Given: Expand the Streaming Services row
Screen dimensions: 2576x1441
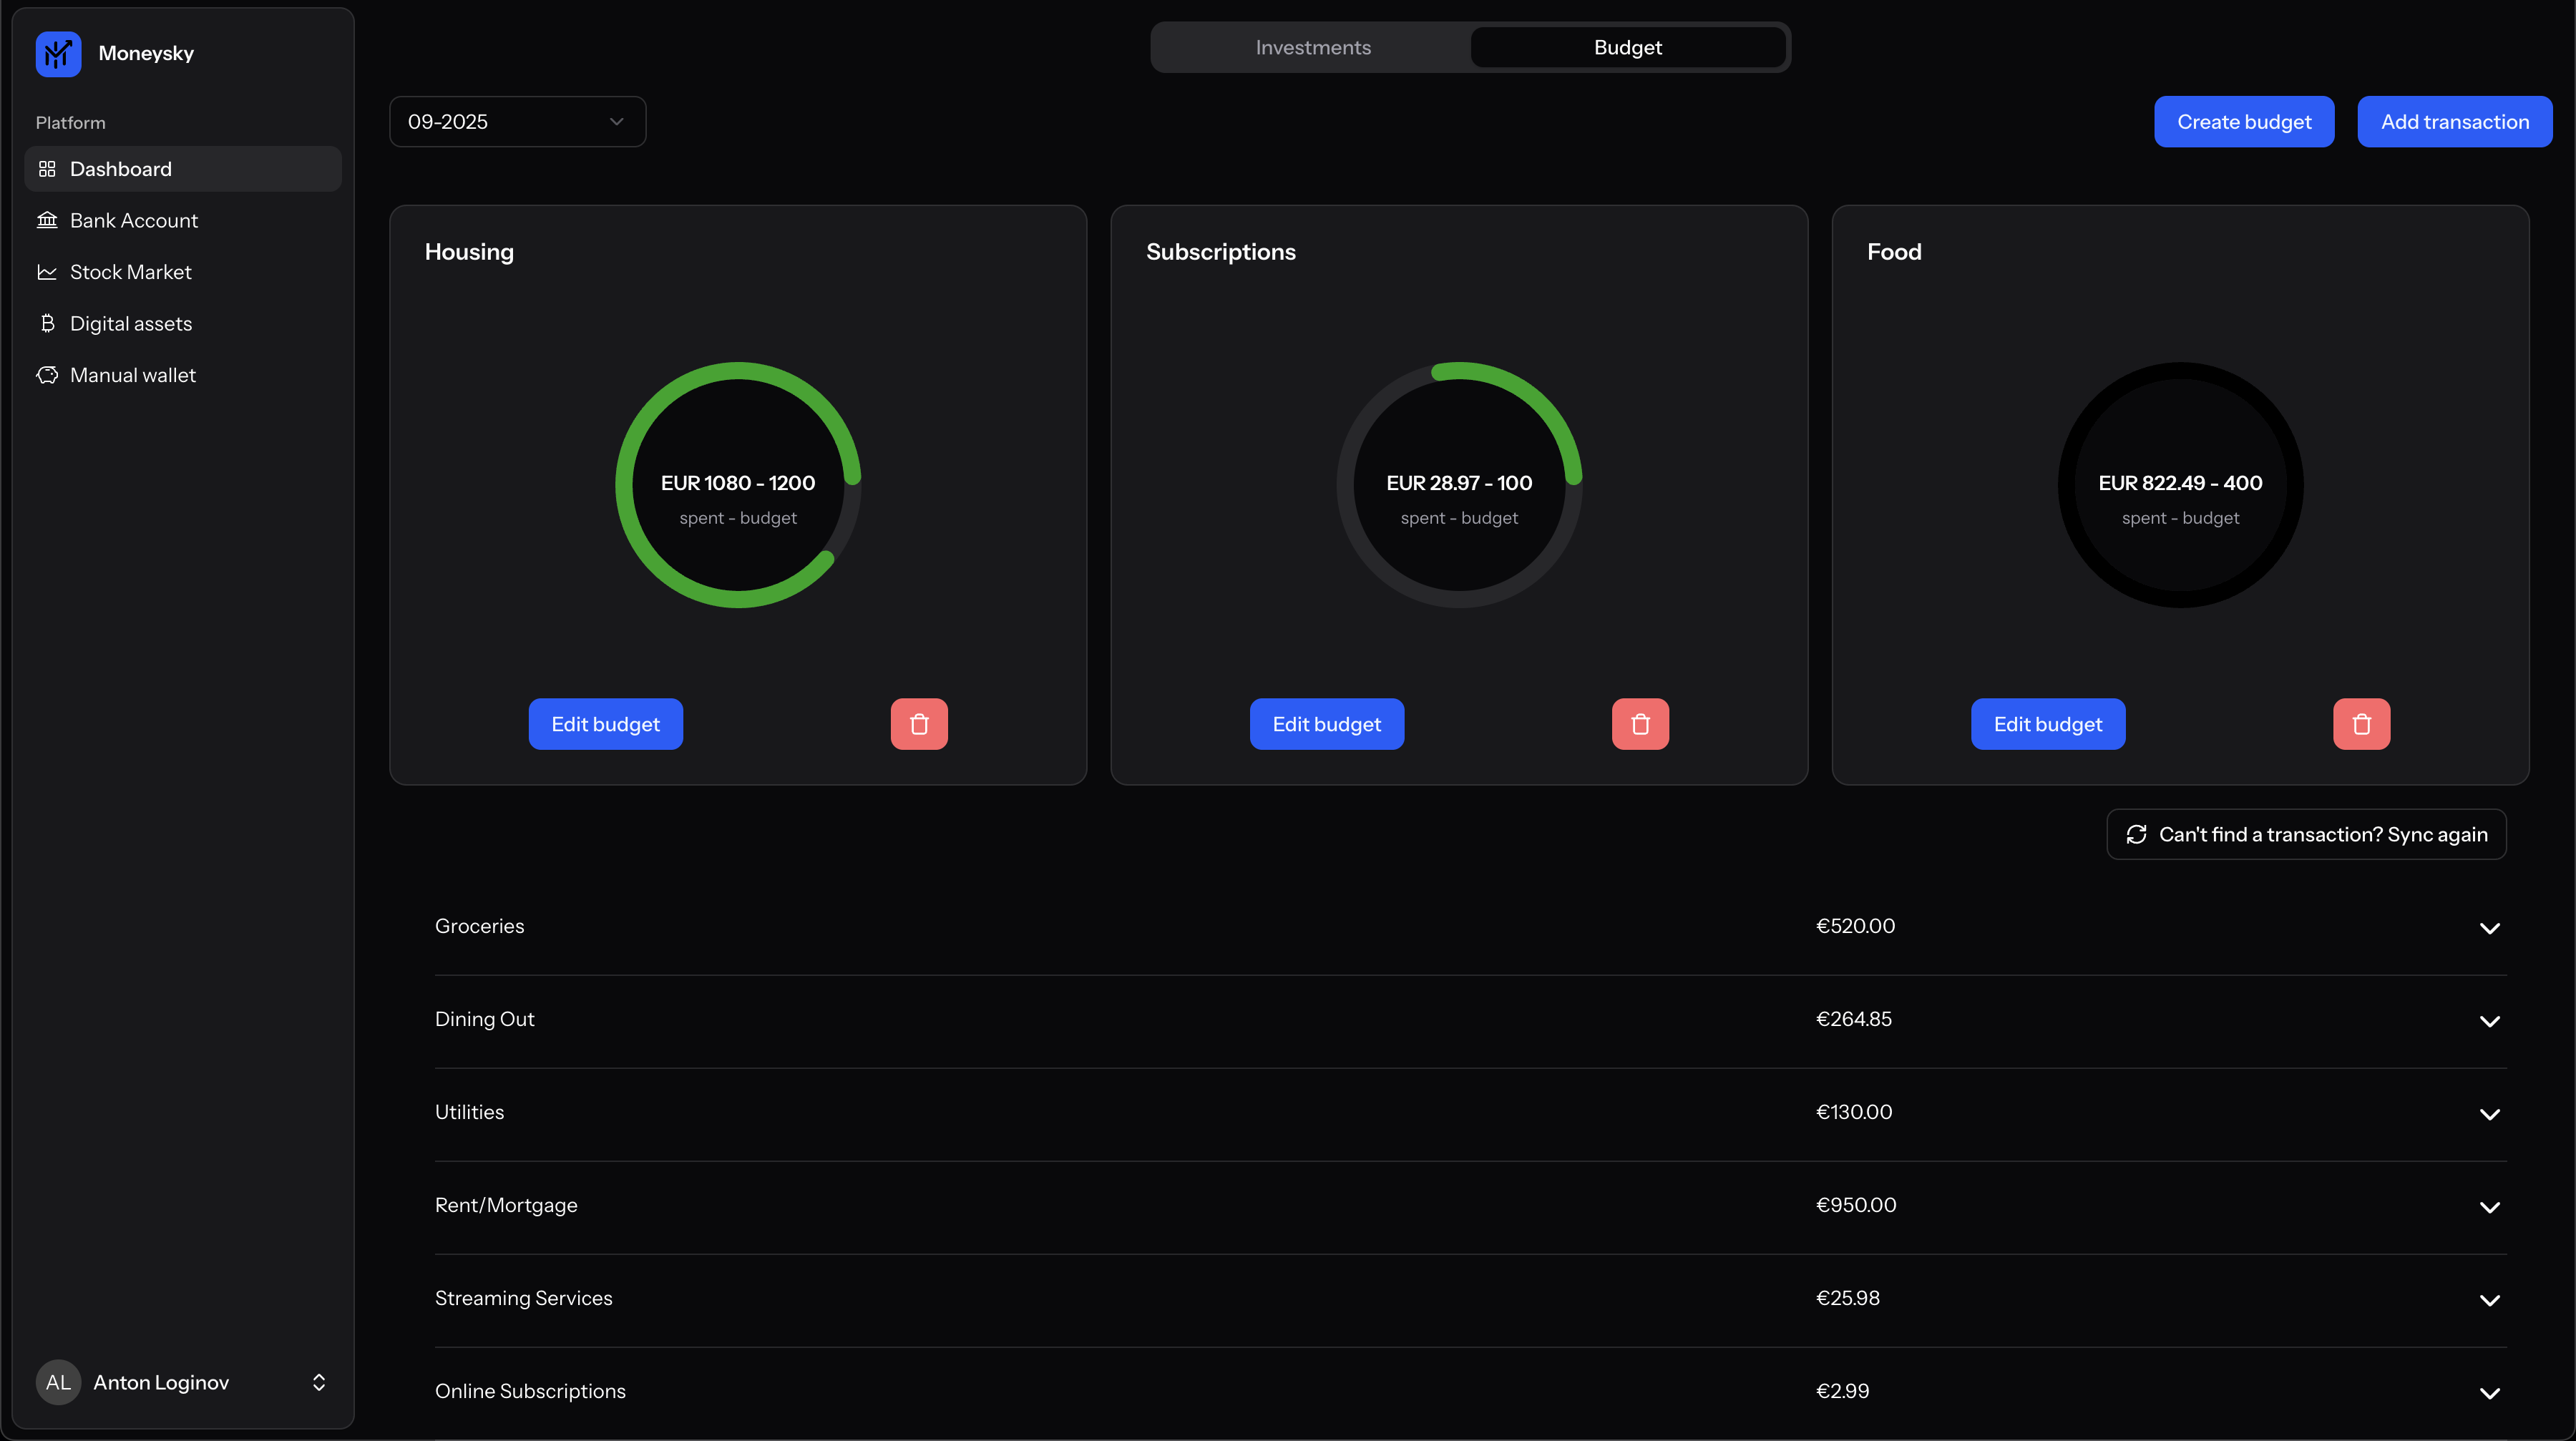Looking at the screenshot, I should tap(2489, 1300).
